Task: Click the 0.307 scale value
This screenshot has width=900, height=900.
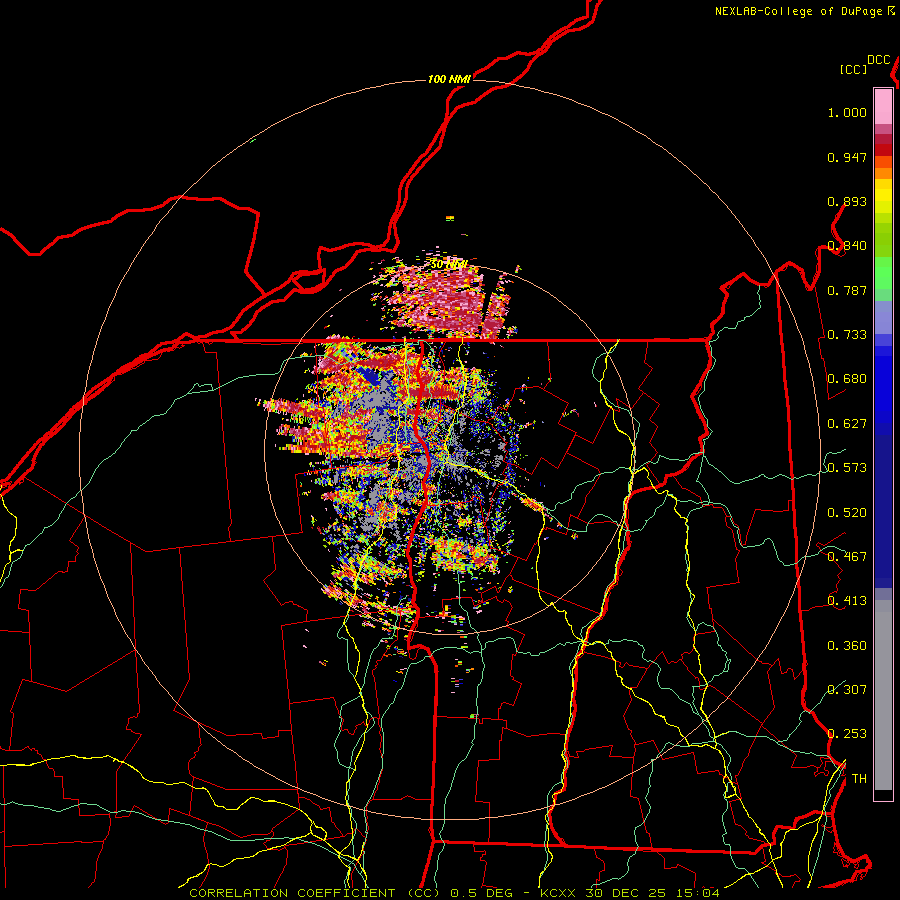Action: click(x=847, y=690)
